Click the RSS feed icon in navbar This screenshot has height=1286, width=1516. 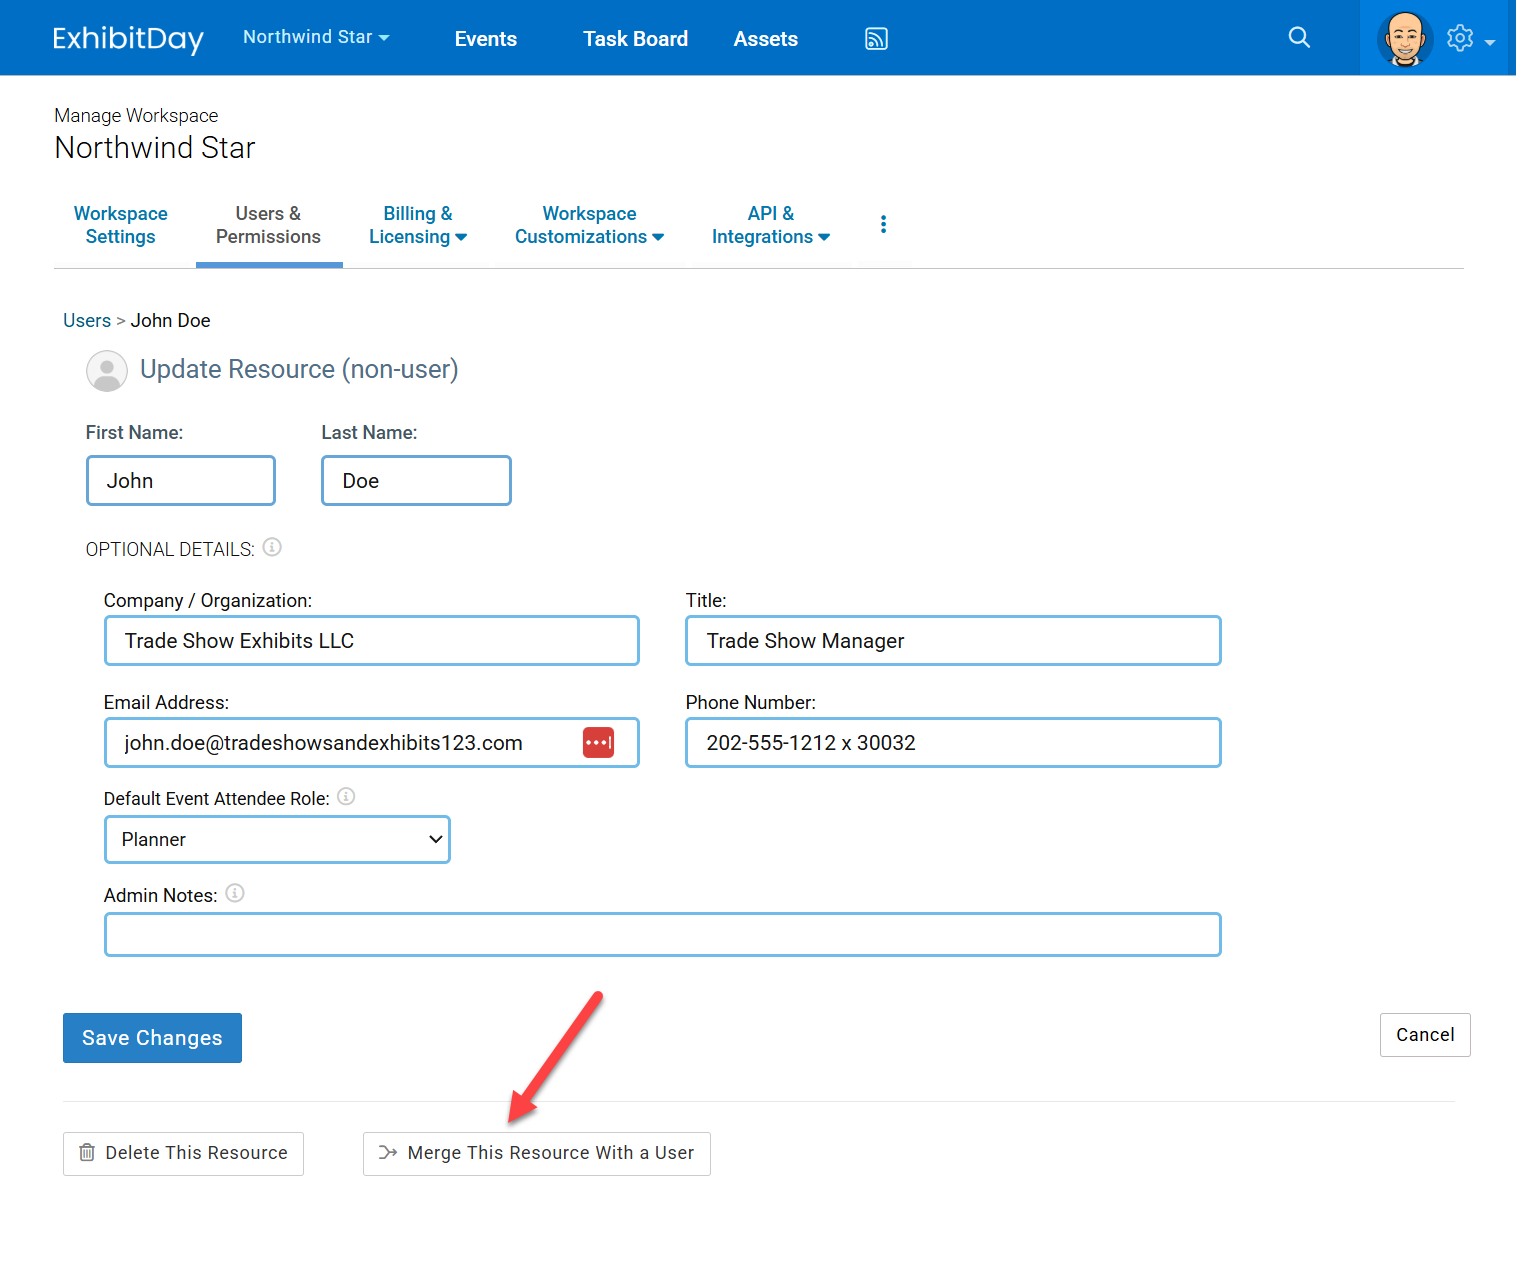[876, 39]
